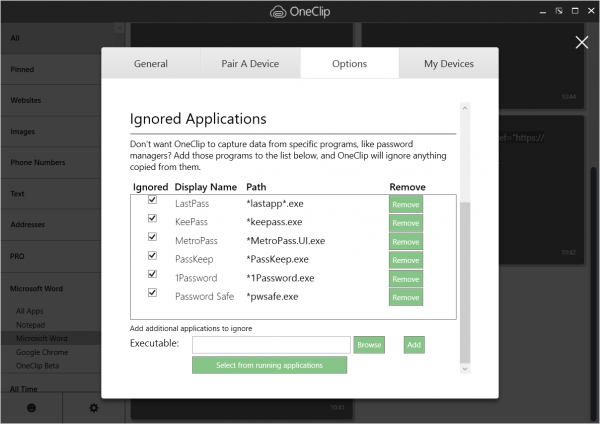Remove the KeePass entry
Image resolution: width=600 pixels, height=424 pixels.
[x=406, y=223]
